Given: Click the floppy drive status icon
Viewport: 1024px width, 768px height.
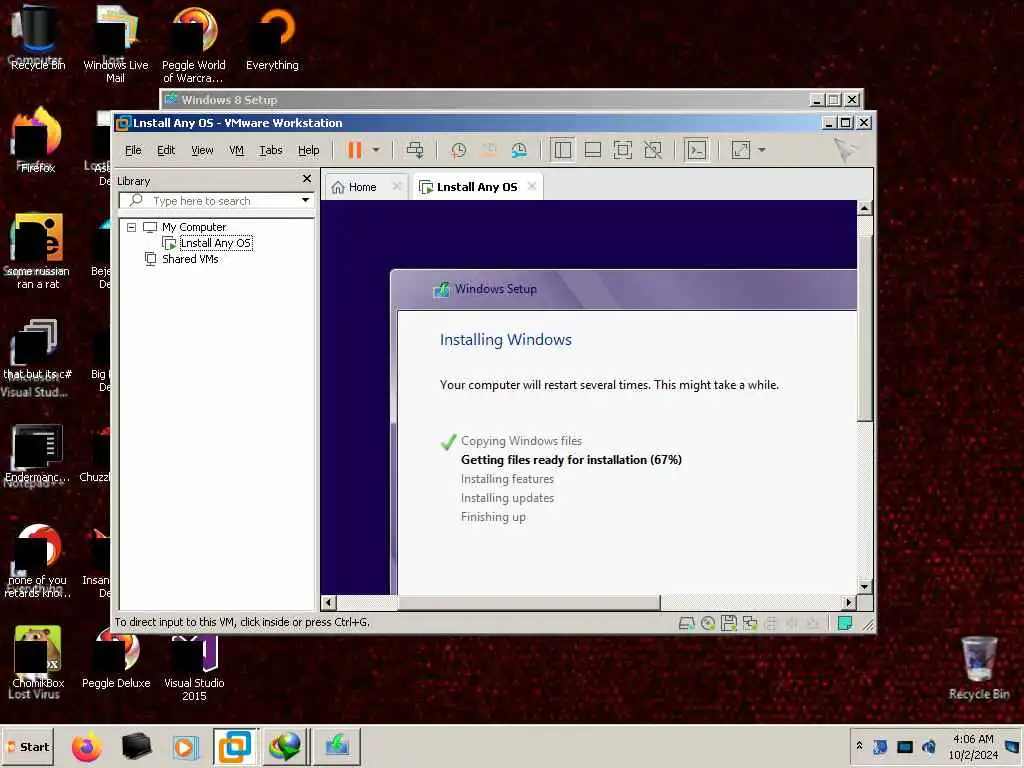Looking at the screenshot, I should [729, 624].
